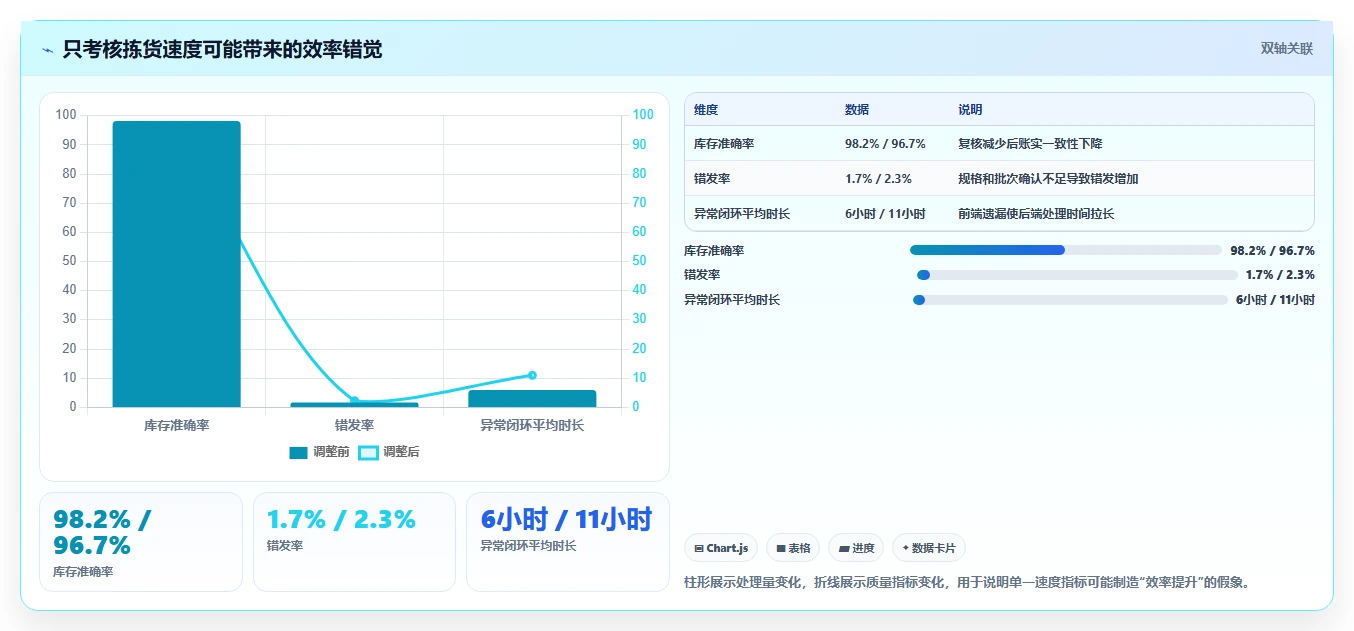This screenshot has width=1354, height=631.
Task: Open the 6小时 / 11小时 data card
Action: pyautogui.click(x=568, y=542)
